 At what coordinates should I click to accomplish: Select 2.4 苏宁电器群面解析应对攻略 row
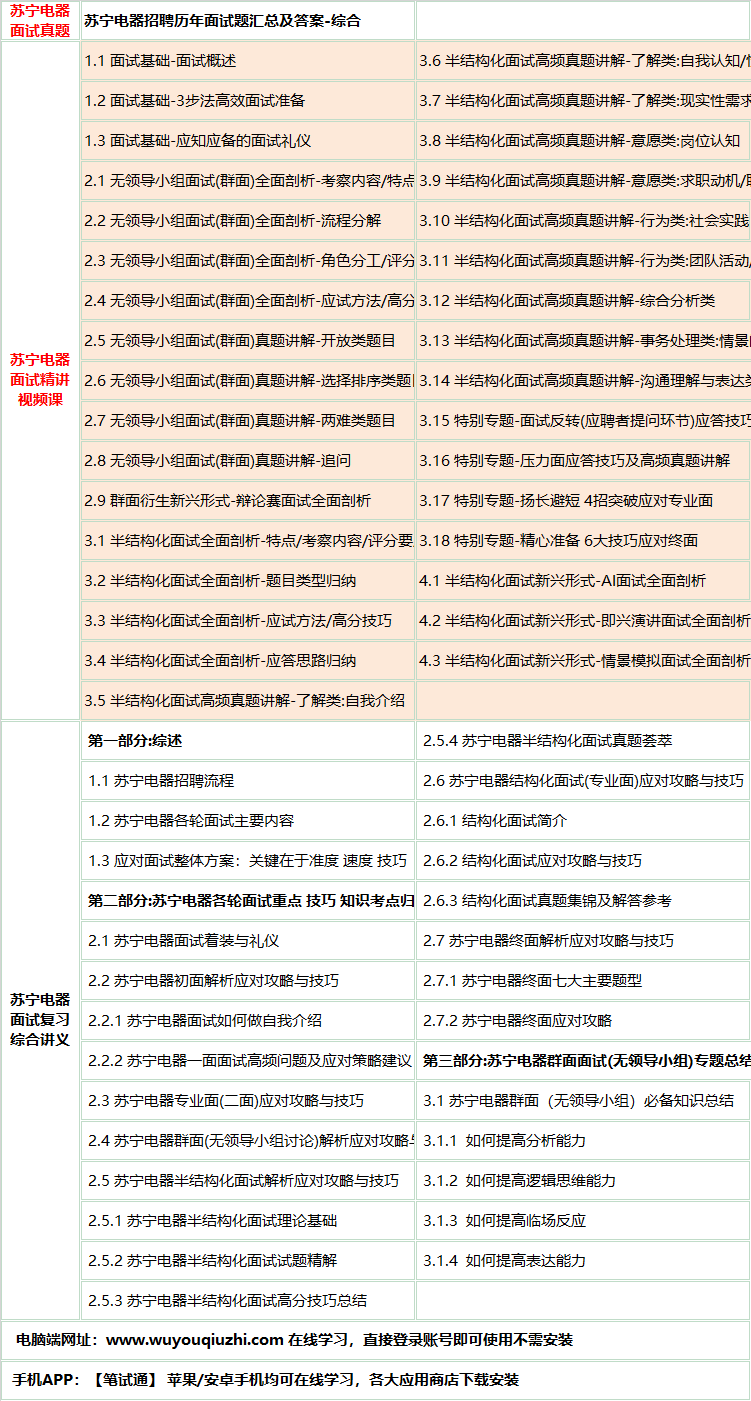248,1140
